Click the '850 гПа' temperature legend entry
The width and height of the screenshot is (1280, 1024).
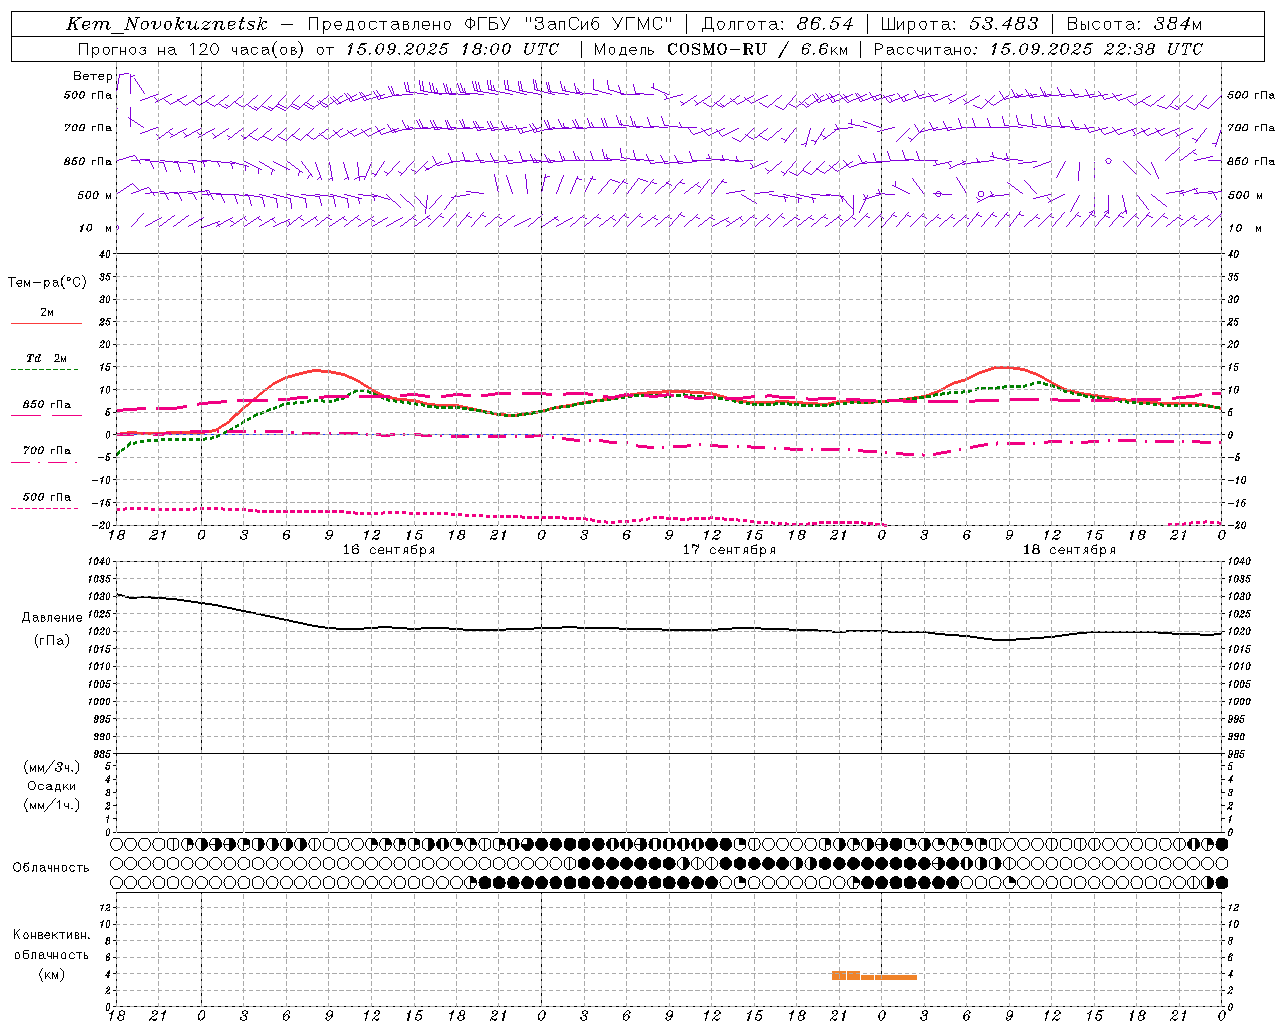pos(46,405)
